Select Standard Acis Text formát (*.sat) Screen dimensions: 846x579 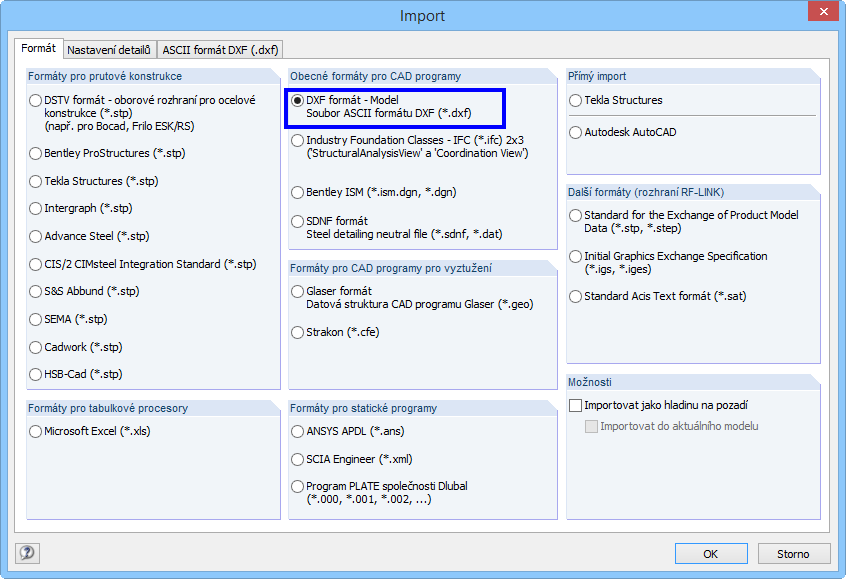pyautogui.click(x=575, y=296)
